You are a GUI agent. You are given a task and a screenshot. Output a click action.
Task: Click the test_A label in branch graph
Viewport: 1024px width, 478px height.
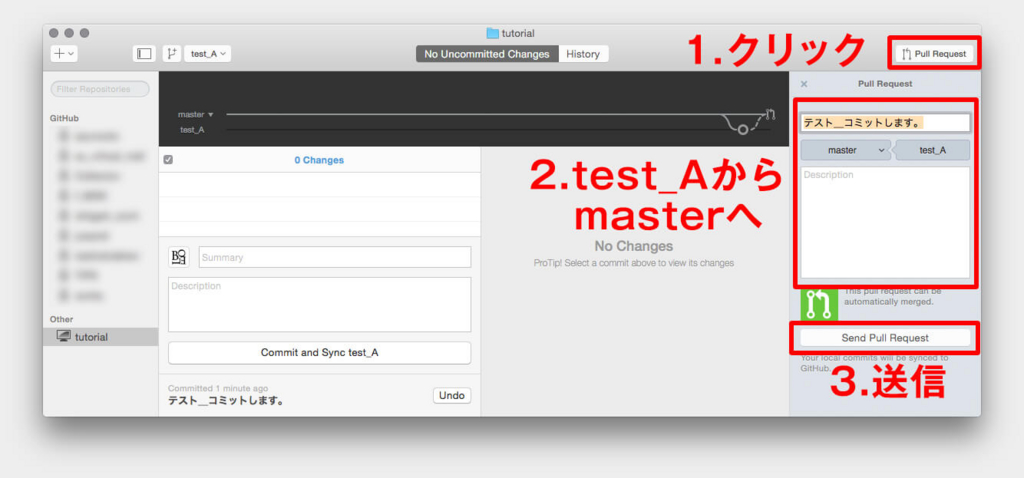(x=192, y=130)
